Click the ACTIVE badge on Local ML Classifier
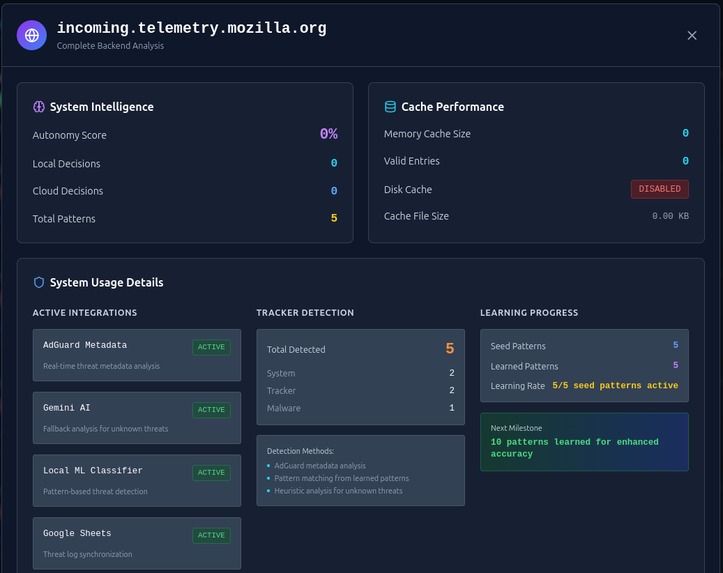The width and height of the screenshot is (723, 573). 211,473
